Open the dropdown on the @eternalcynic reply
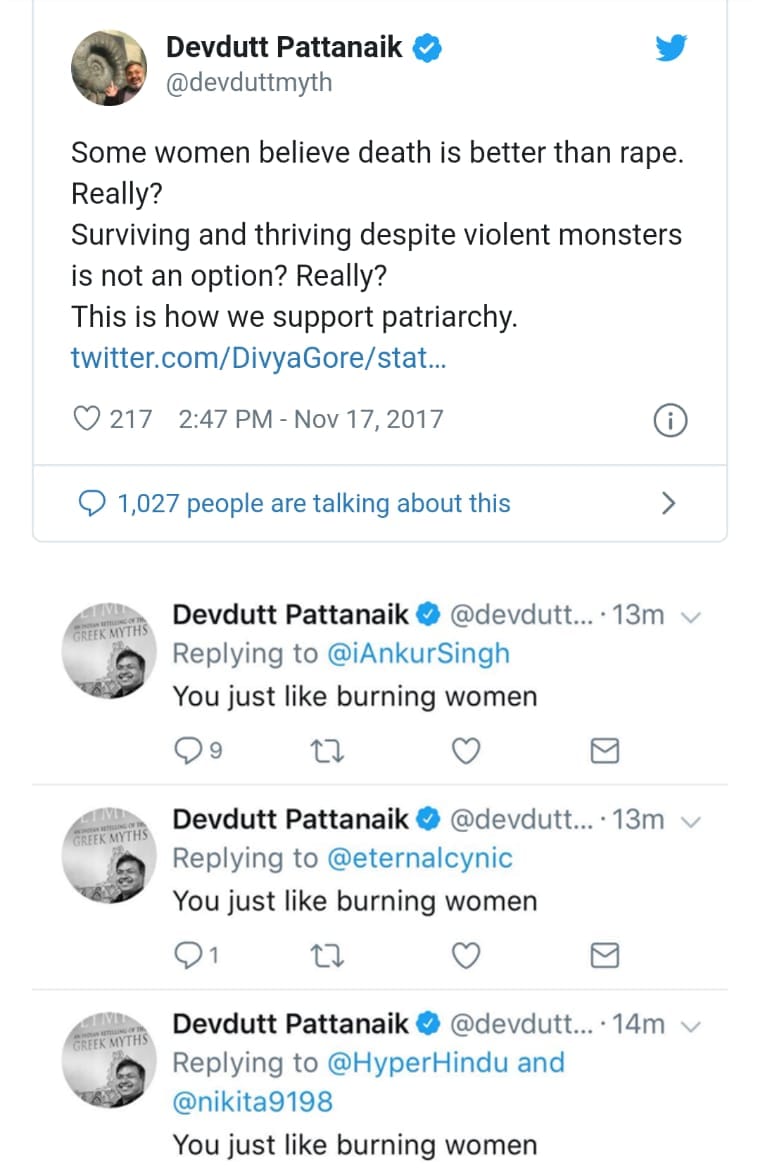The width and height of the screenshot is (760, 1169). tap(689, 821)
